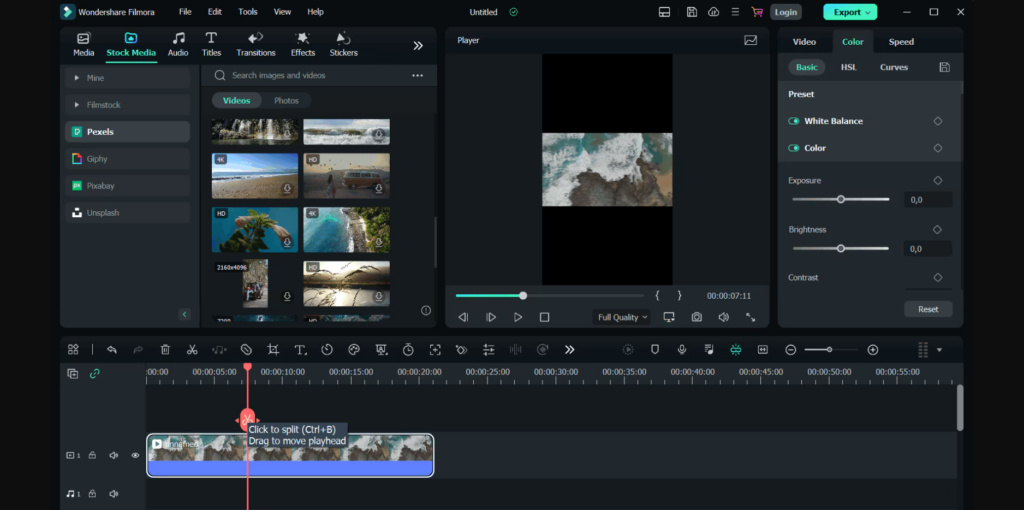The width and height of the screenshot is (1024, 510).
Task: Click the Reset button
Action: (x=928, y=309)
